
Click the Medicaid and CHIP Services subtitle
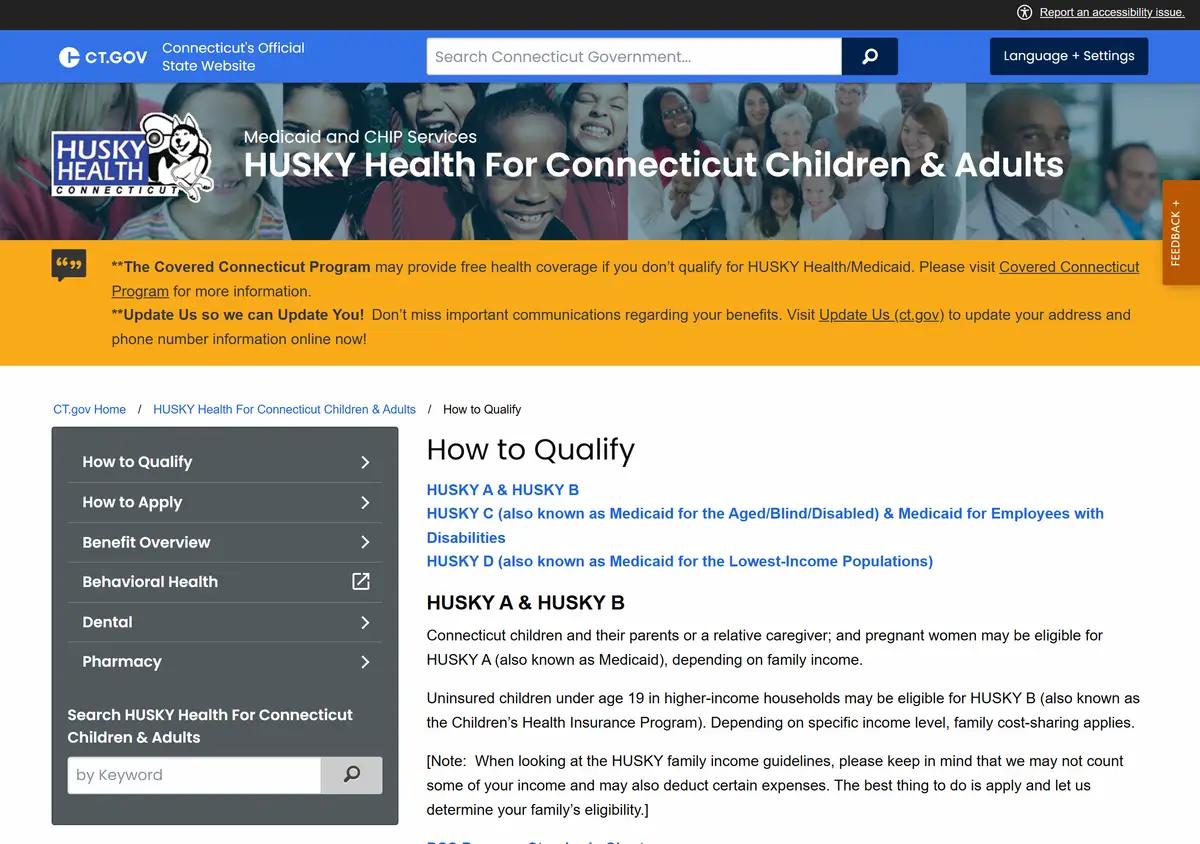tap(360, 137)
